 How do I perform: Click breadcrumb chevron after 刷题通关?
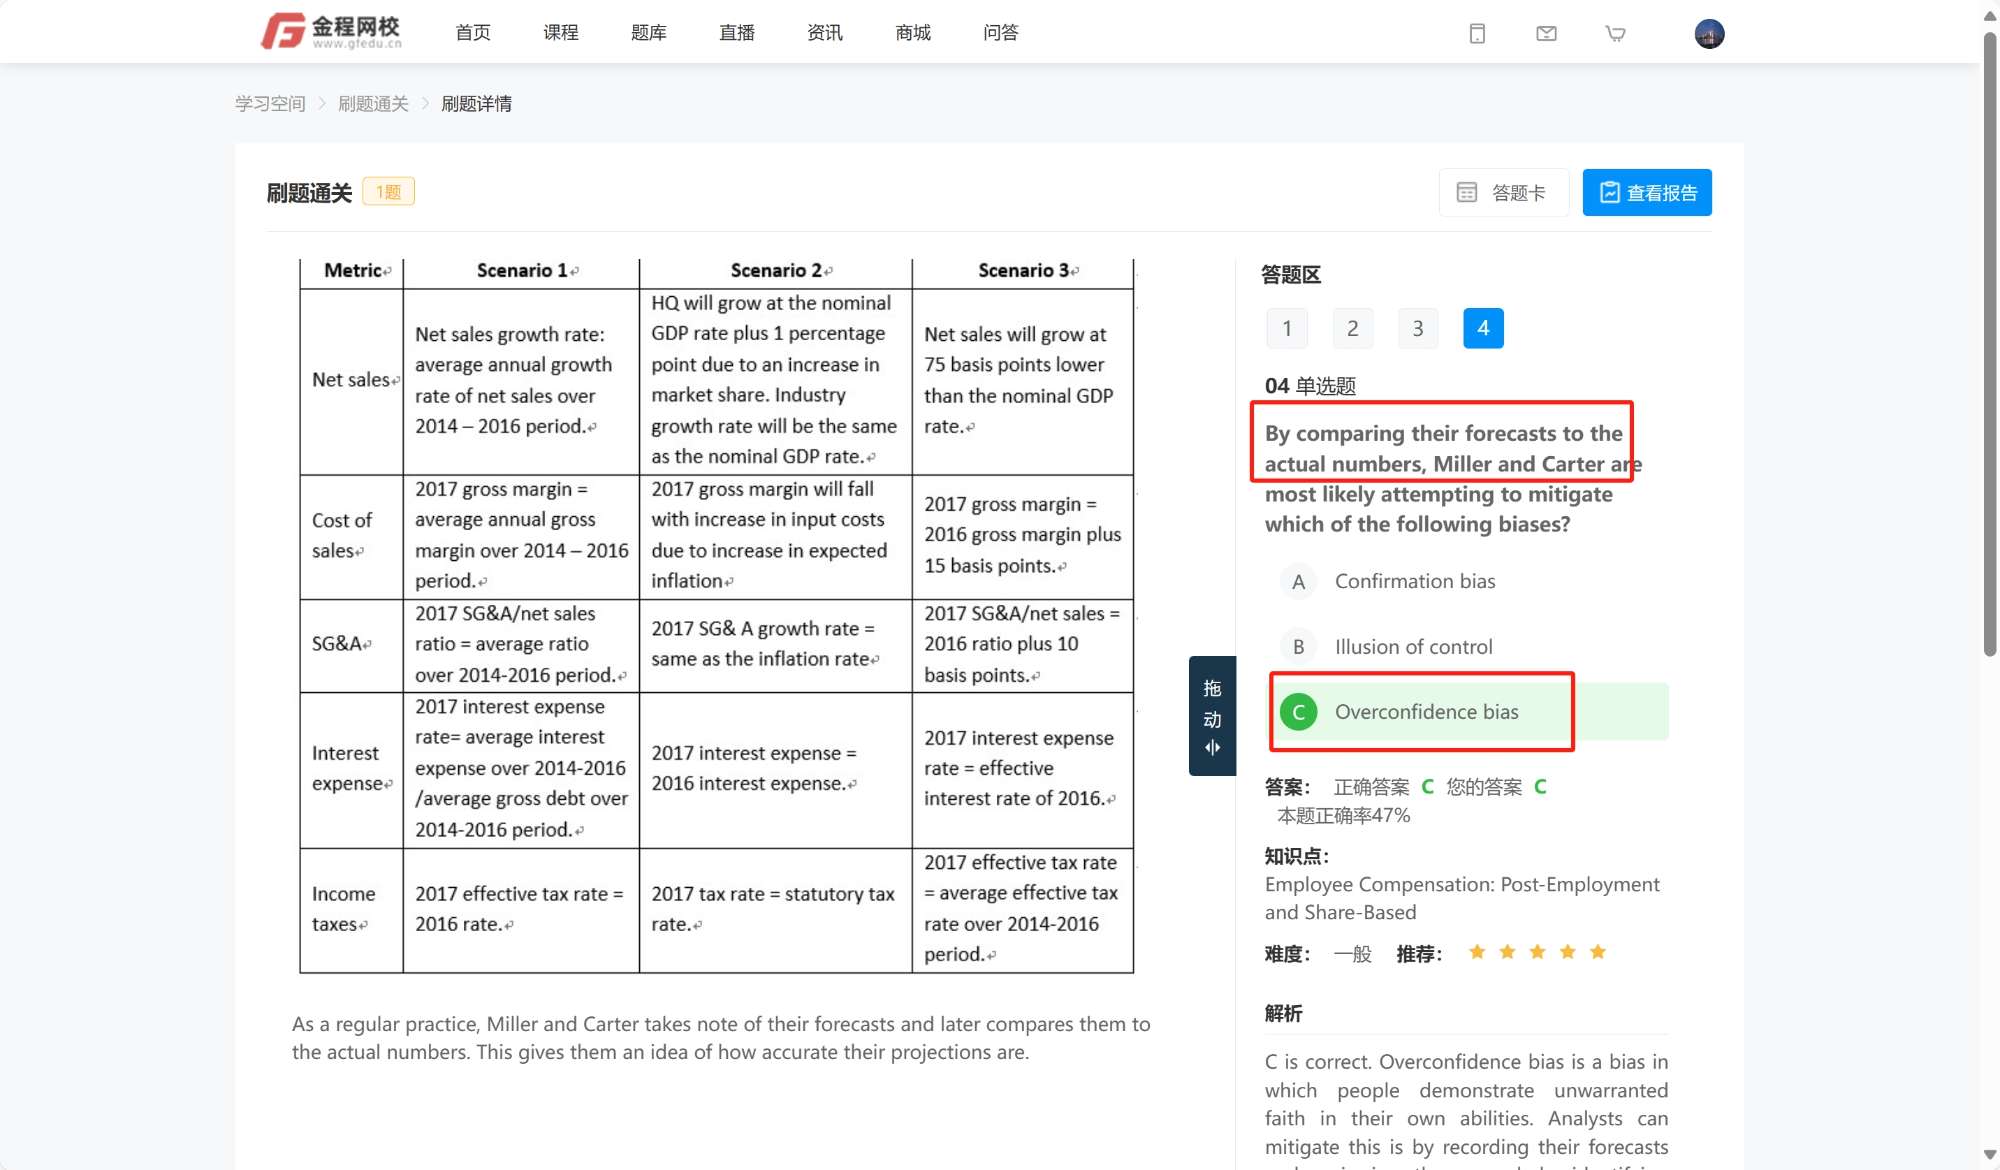click(x=425, y=104)
